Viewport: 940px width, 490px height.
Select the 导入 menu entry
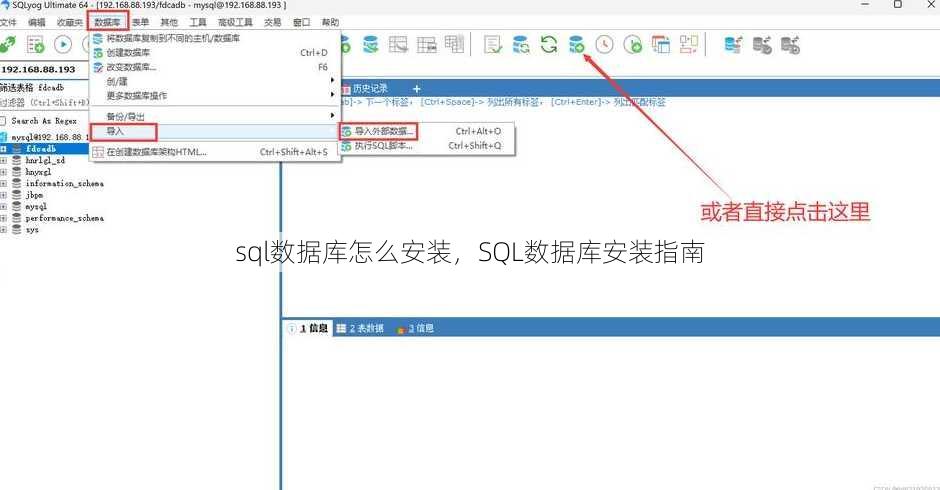[x=215, y=131]
